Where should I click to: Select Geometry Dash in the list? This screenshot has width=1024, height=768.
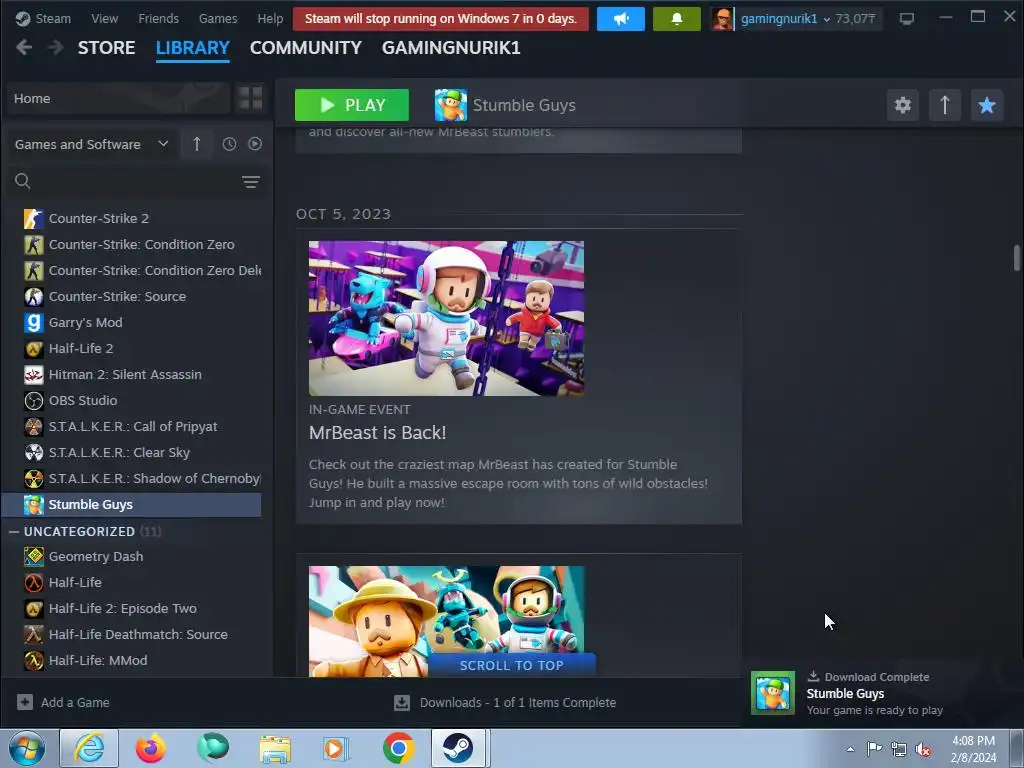pos(95,556)
